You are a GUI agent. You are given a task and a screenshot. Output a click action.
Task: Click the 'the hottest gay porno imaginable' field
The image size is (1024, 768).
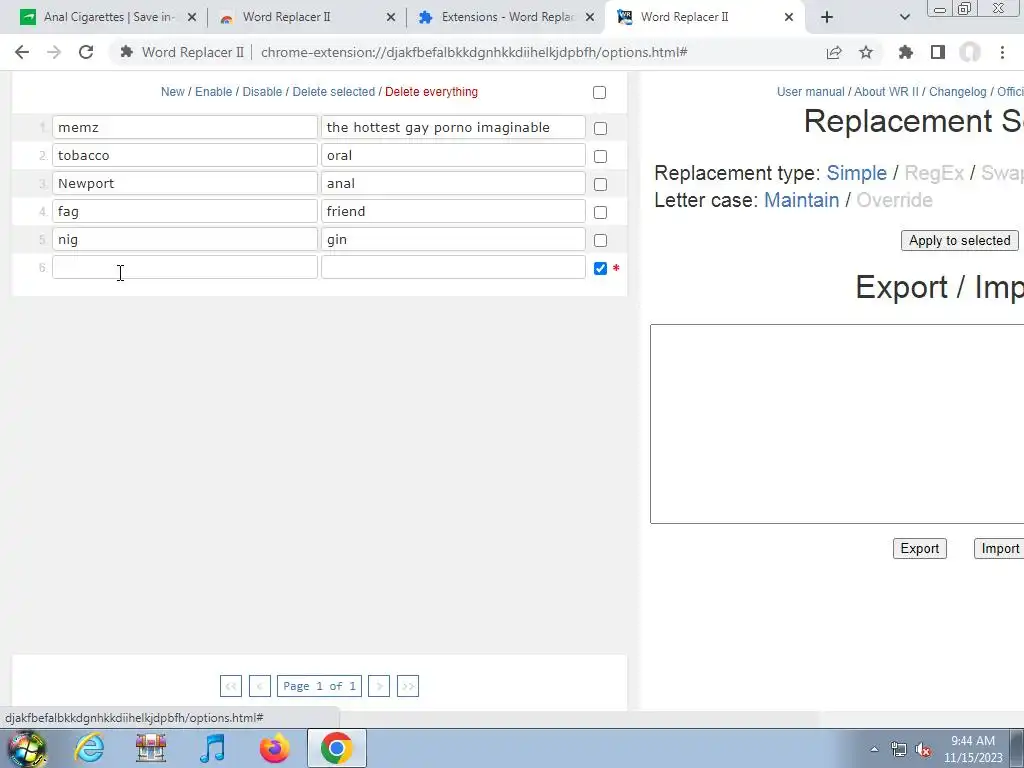(453, 127)
